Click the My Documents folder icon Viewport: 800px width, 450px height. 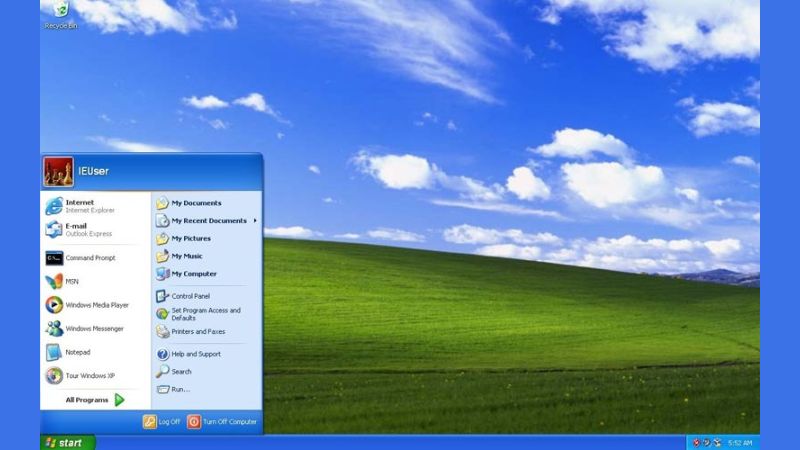click(162, 203)
